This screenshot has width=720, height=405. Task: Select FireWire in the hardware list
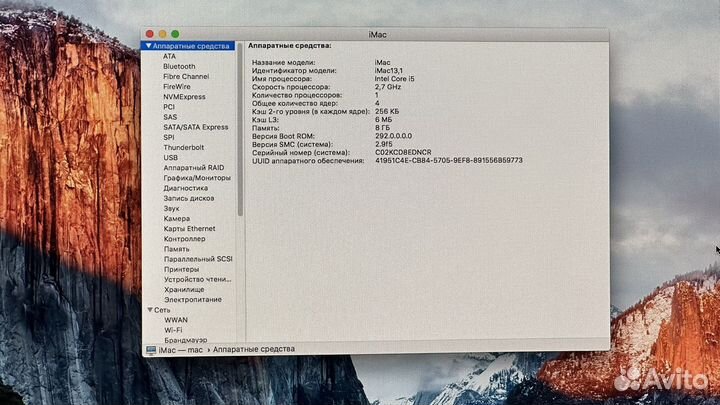point(177,86)
